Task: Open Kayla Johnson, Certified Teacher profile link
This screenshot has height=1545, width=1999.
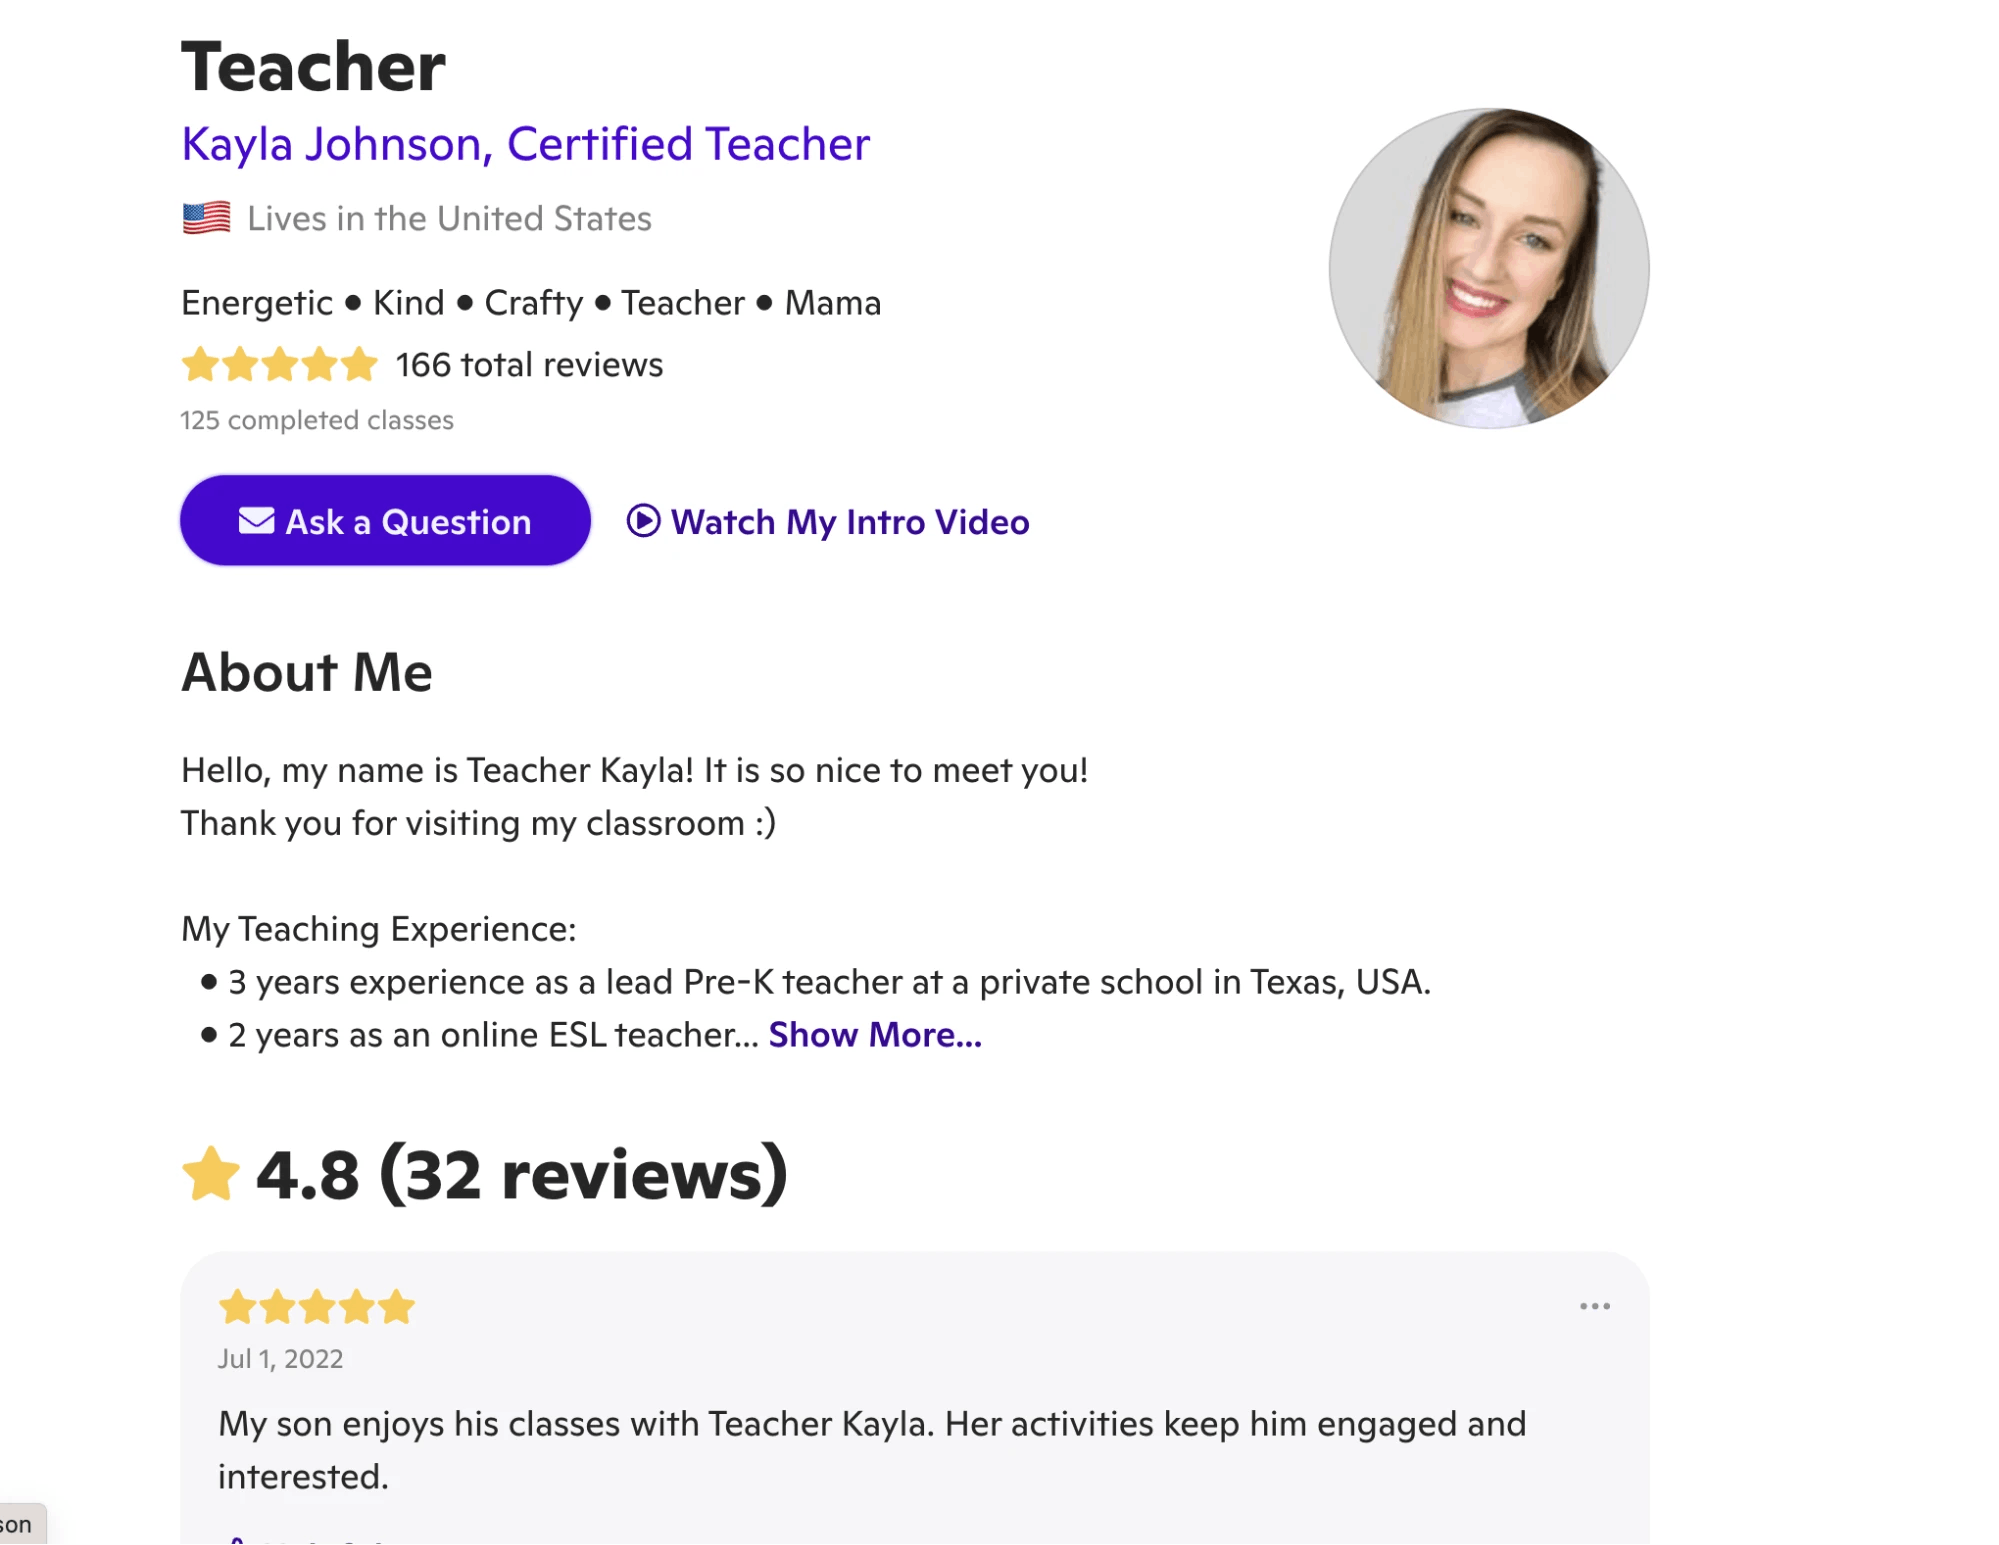Action: coord(525,144)
